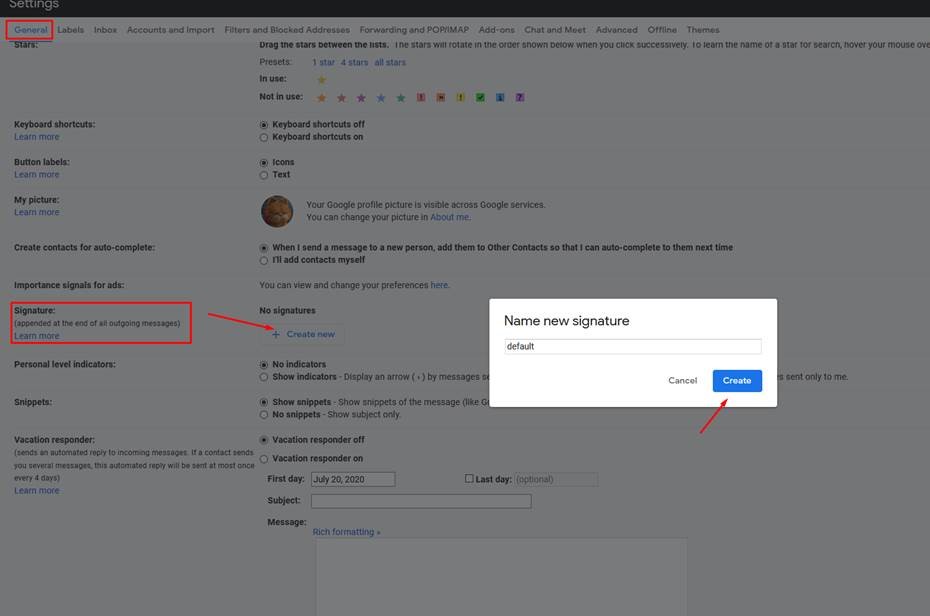Click the 4 stars preset link

click(x=354, y=62)
